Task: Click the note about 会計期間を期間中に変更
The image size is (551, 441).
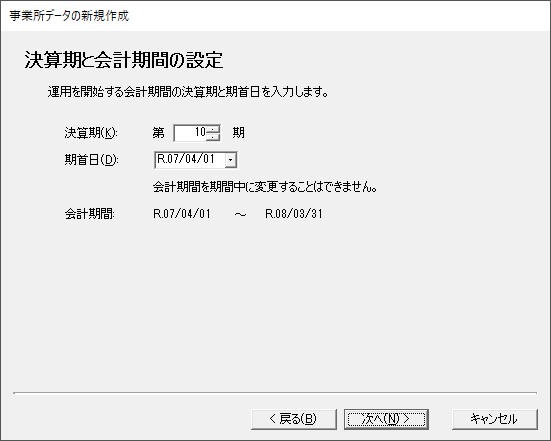Action: click(x=265, y=187)
